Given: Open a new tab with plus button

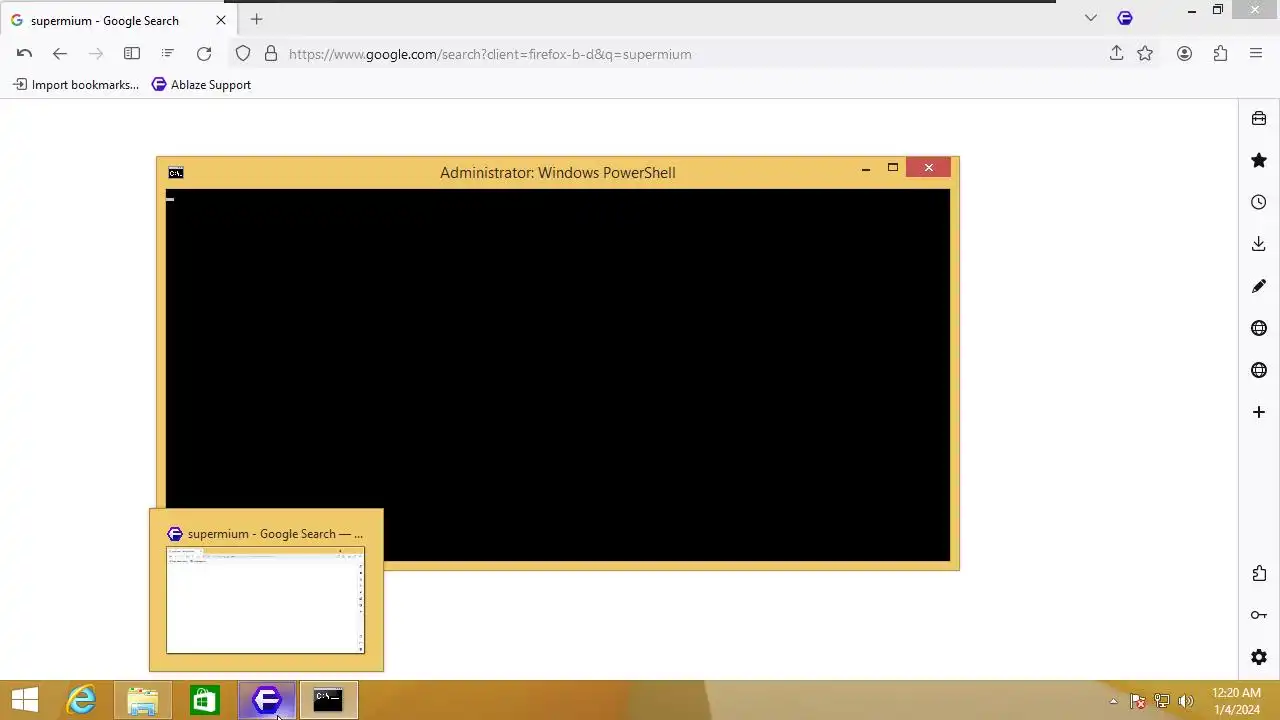Looking at the screenshot, I should tap(257, 19).
